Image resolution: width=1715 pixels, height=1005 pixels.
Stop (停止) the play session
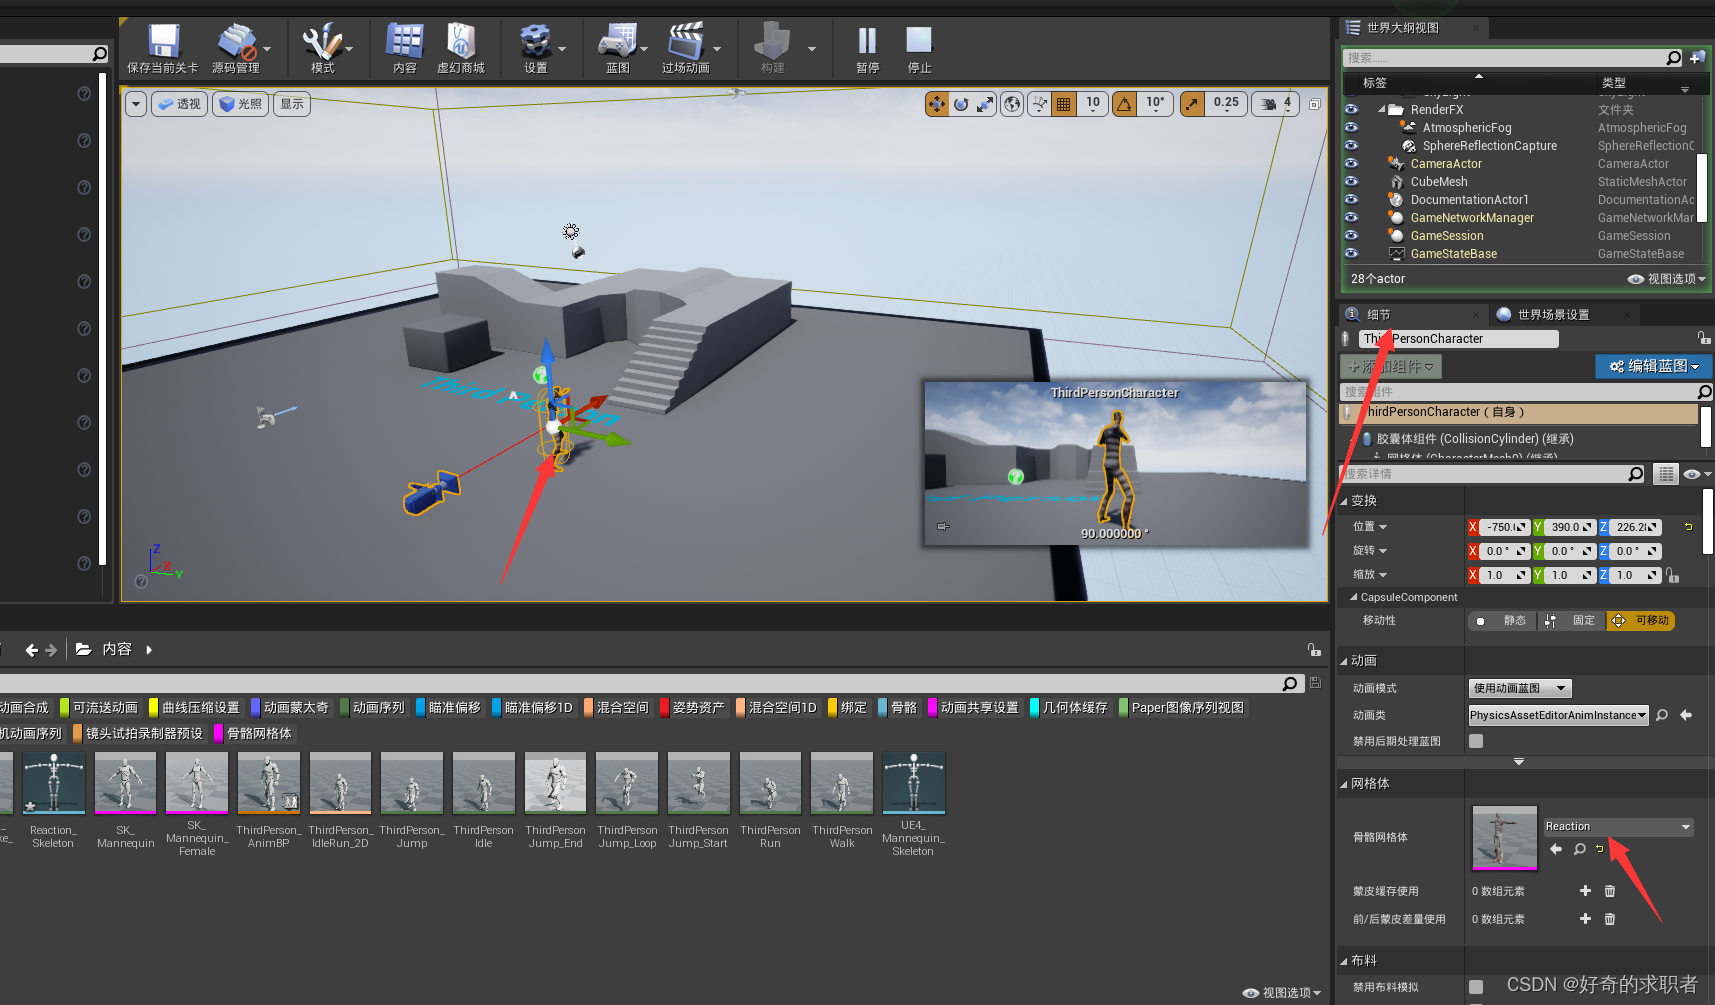click(919, 48)
